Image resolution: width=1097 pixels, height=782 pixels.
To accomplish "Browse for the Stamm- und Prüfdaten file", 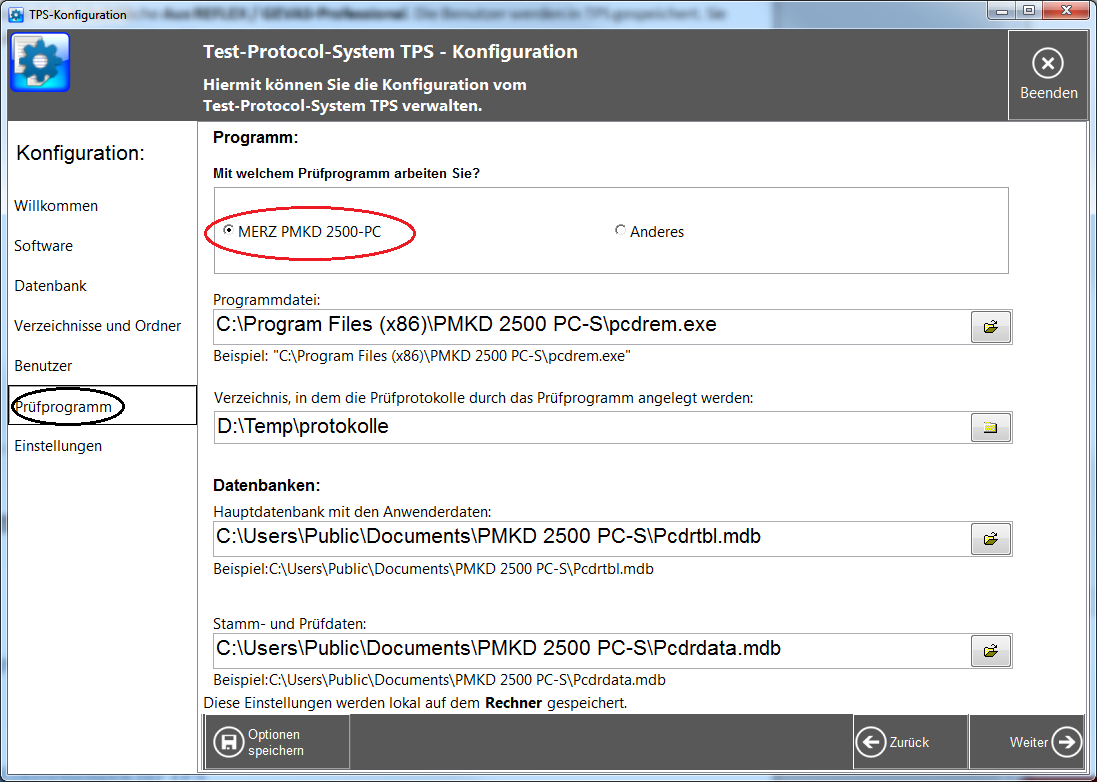I will tap(991, 651).
